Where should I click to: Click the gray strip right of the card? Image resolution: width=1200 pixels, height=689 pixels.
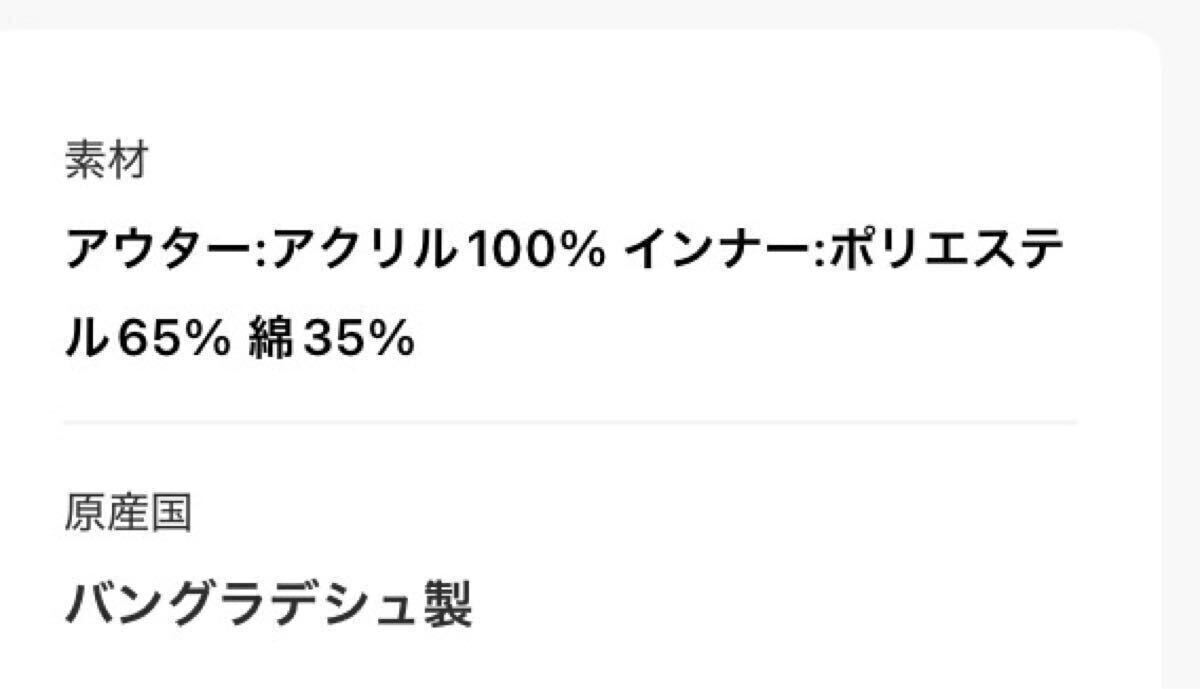coord(1182,350)
